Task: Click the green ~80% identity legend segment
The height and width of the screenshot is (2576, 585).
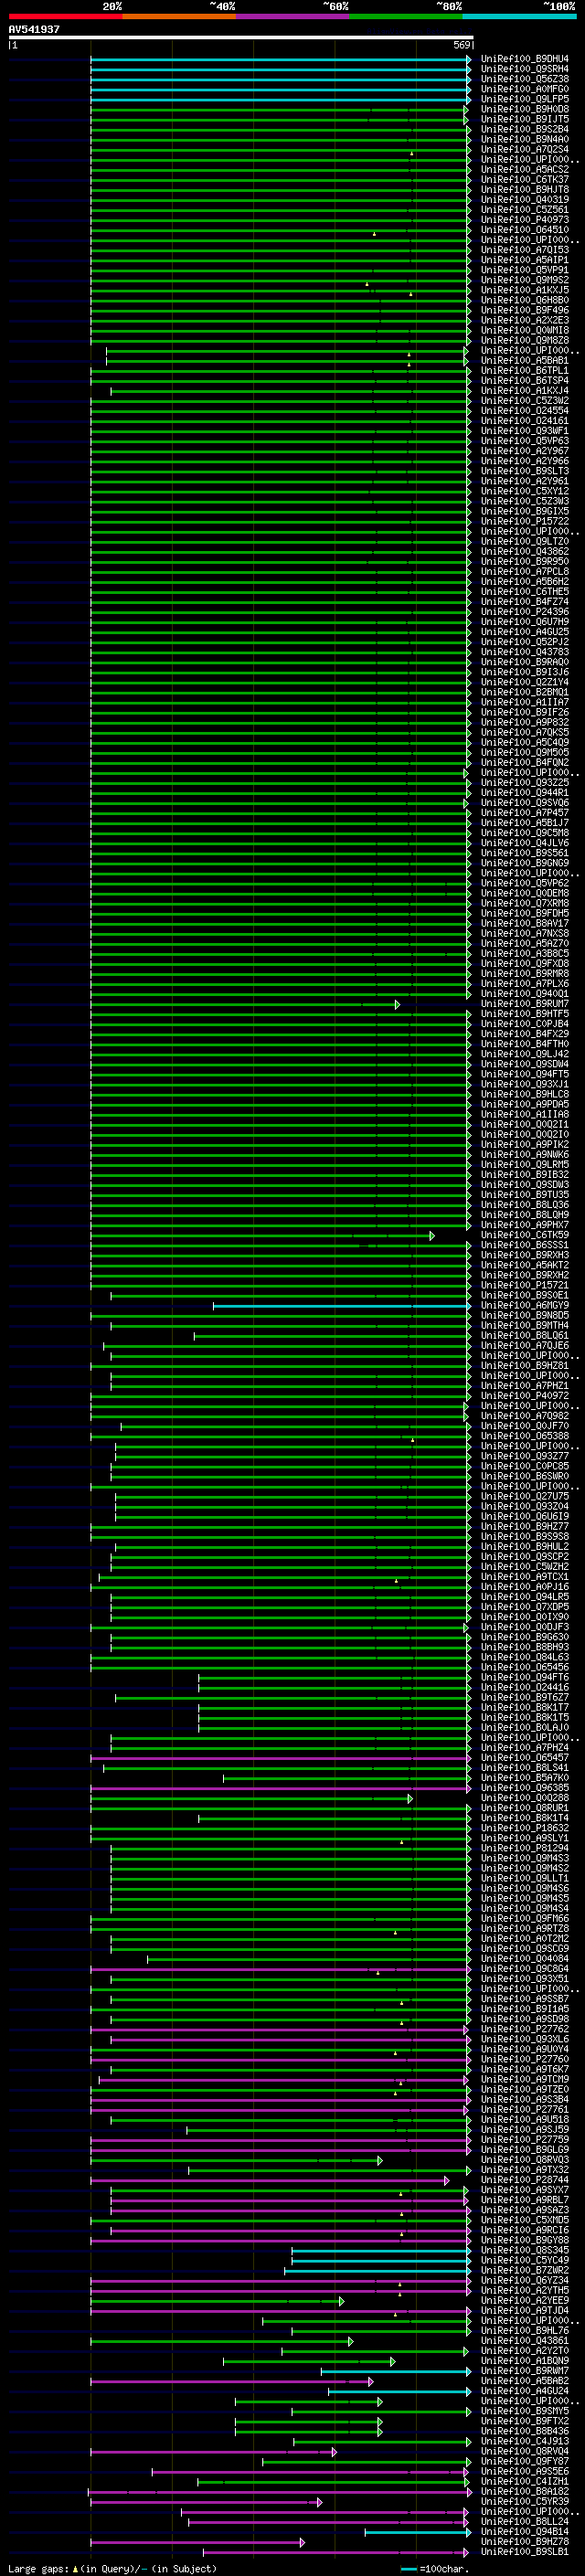Action: click(x=406, y=16)
